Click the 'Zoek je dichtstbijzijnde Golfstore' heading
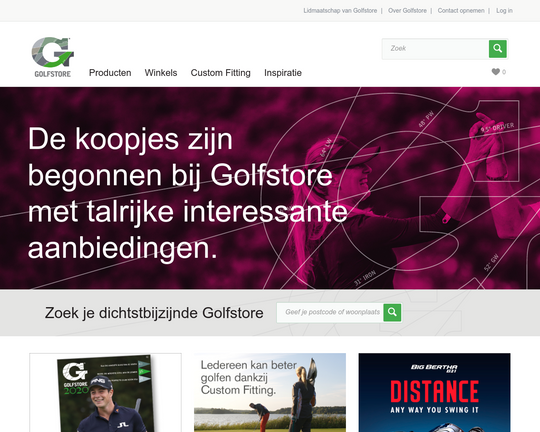 [154, 313]
